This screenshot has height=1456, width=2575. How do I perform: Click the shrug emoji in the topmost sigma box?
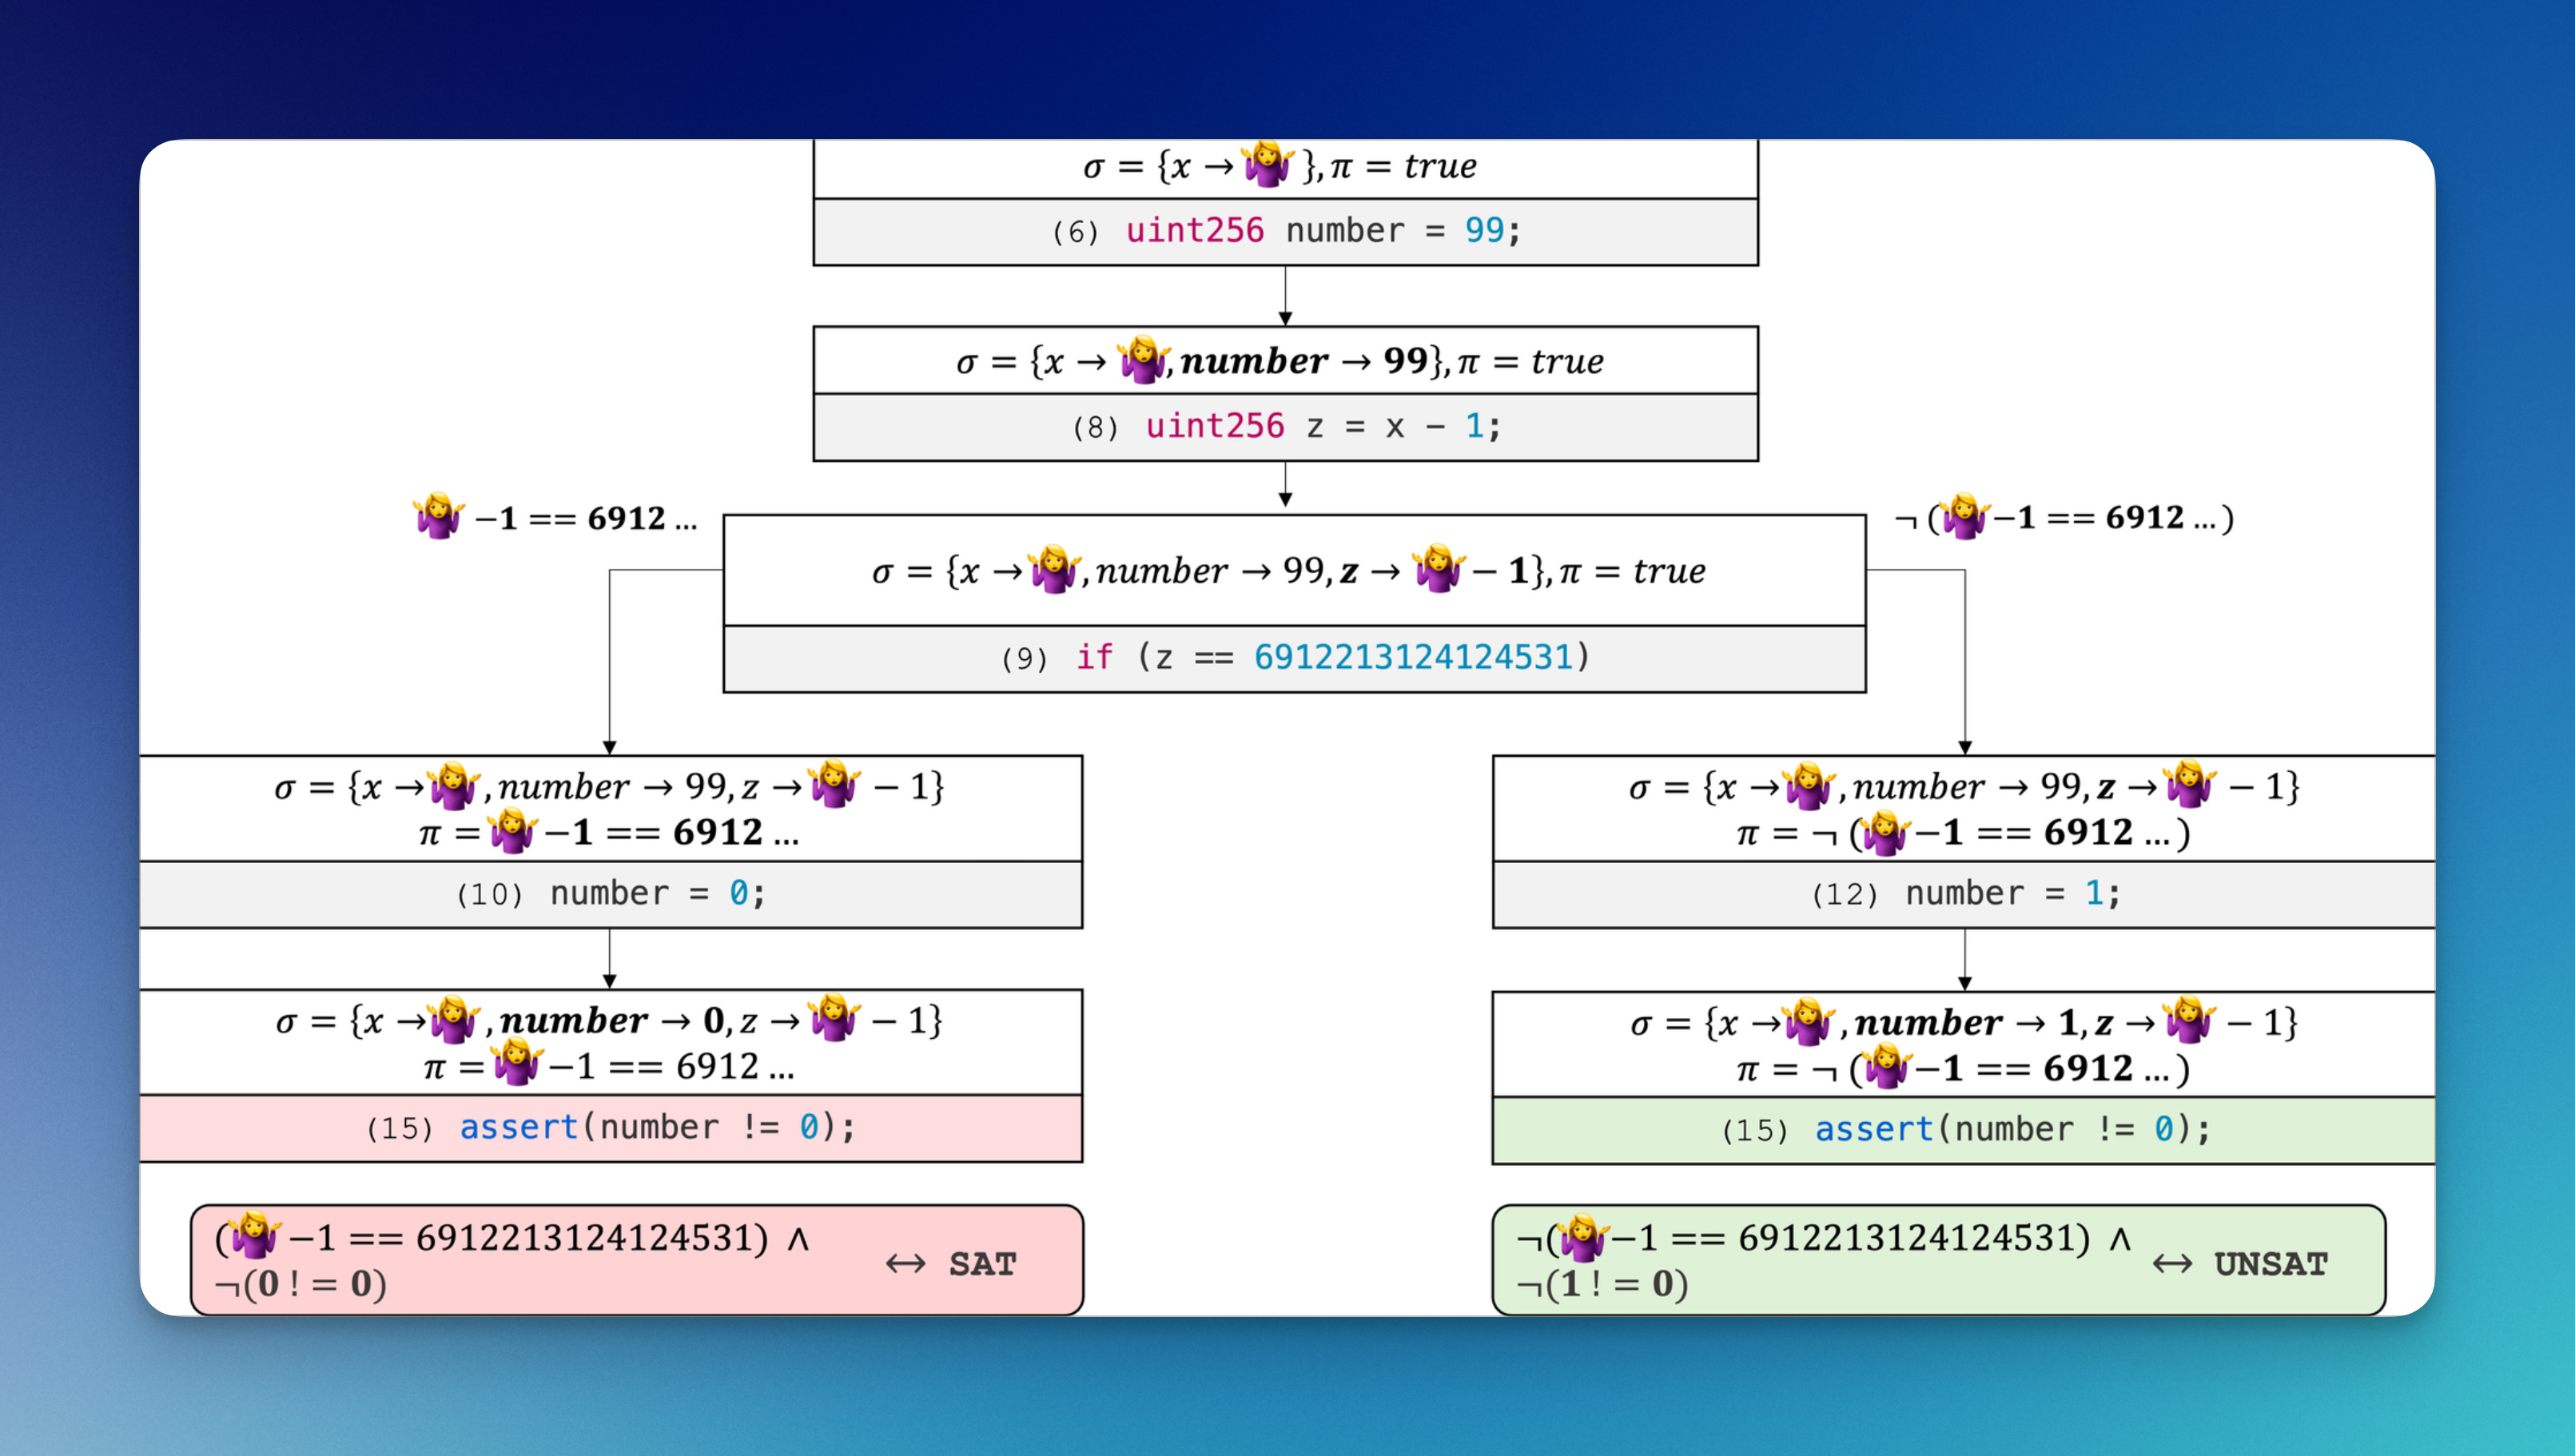coord(1268,165)
